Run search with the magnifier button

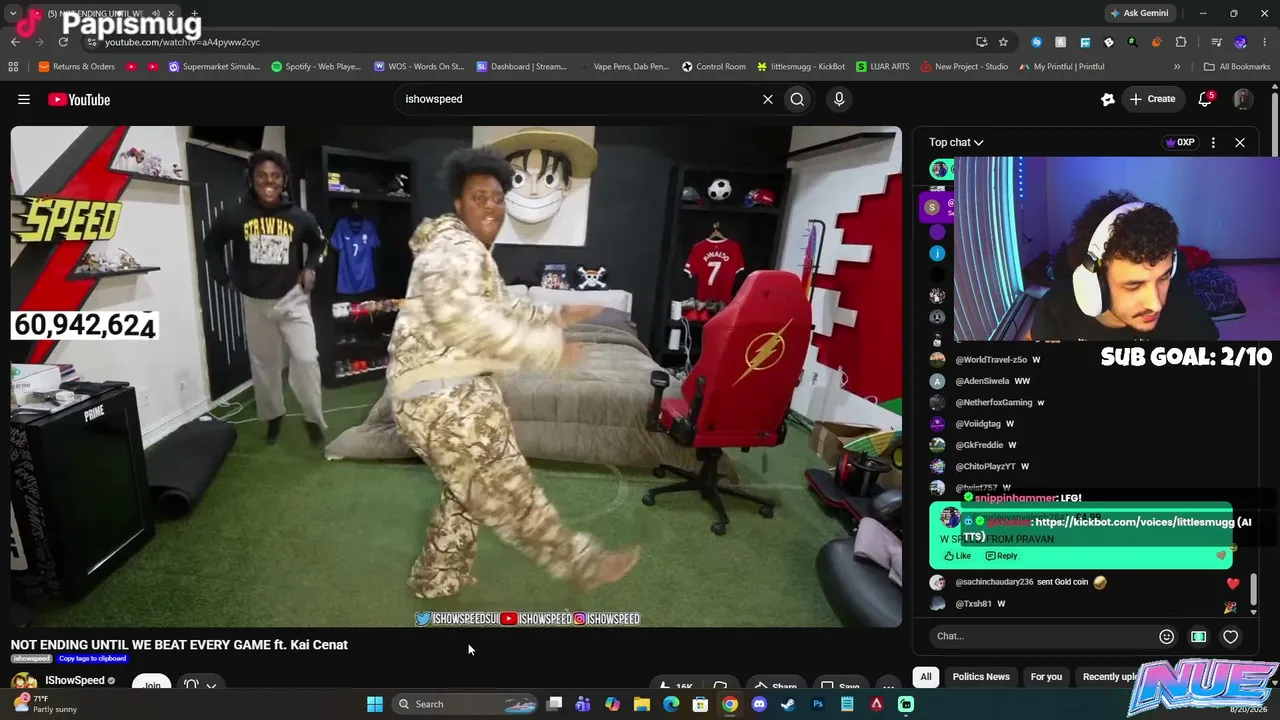[797, 99]
